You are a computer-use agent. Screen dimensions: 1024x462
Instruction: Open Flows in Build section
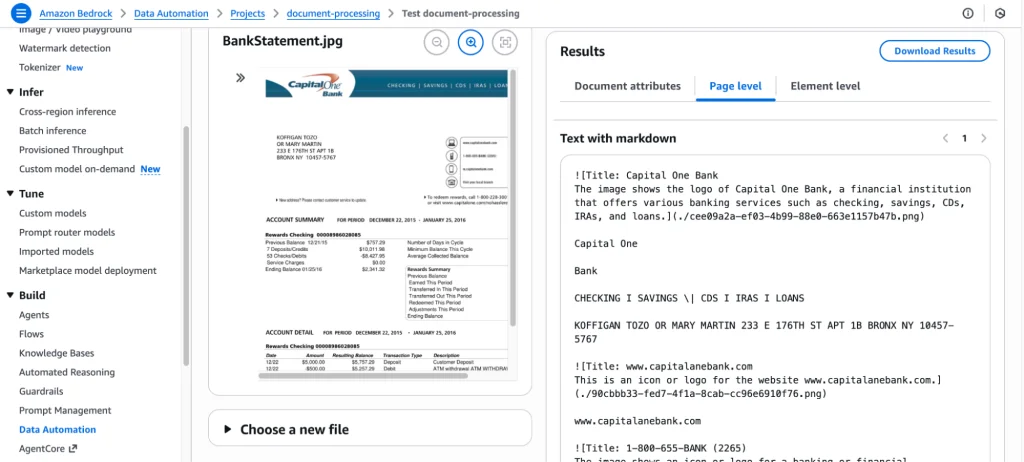[31, 334]
